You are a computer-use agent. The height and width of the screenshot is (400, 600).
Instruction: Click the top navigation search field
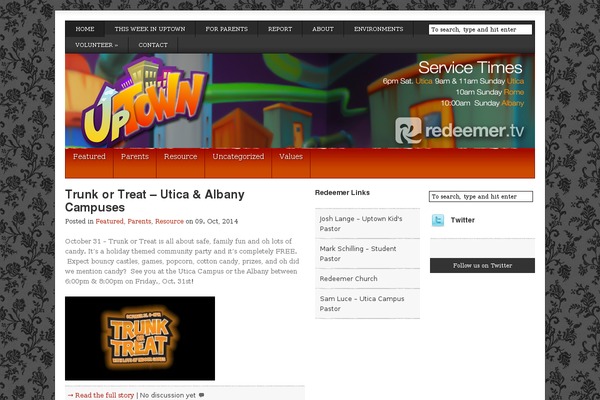pyautogui.click(x=480, y=29)
